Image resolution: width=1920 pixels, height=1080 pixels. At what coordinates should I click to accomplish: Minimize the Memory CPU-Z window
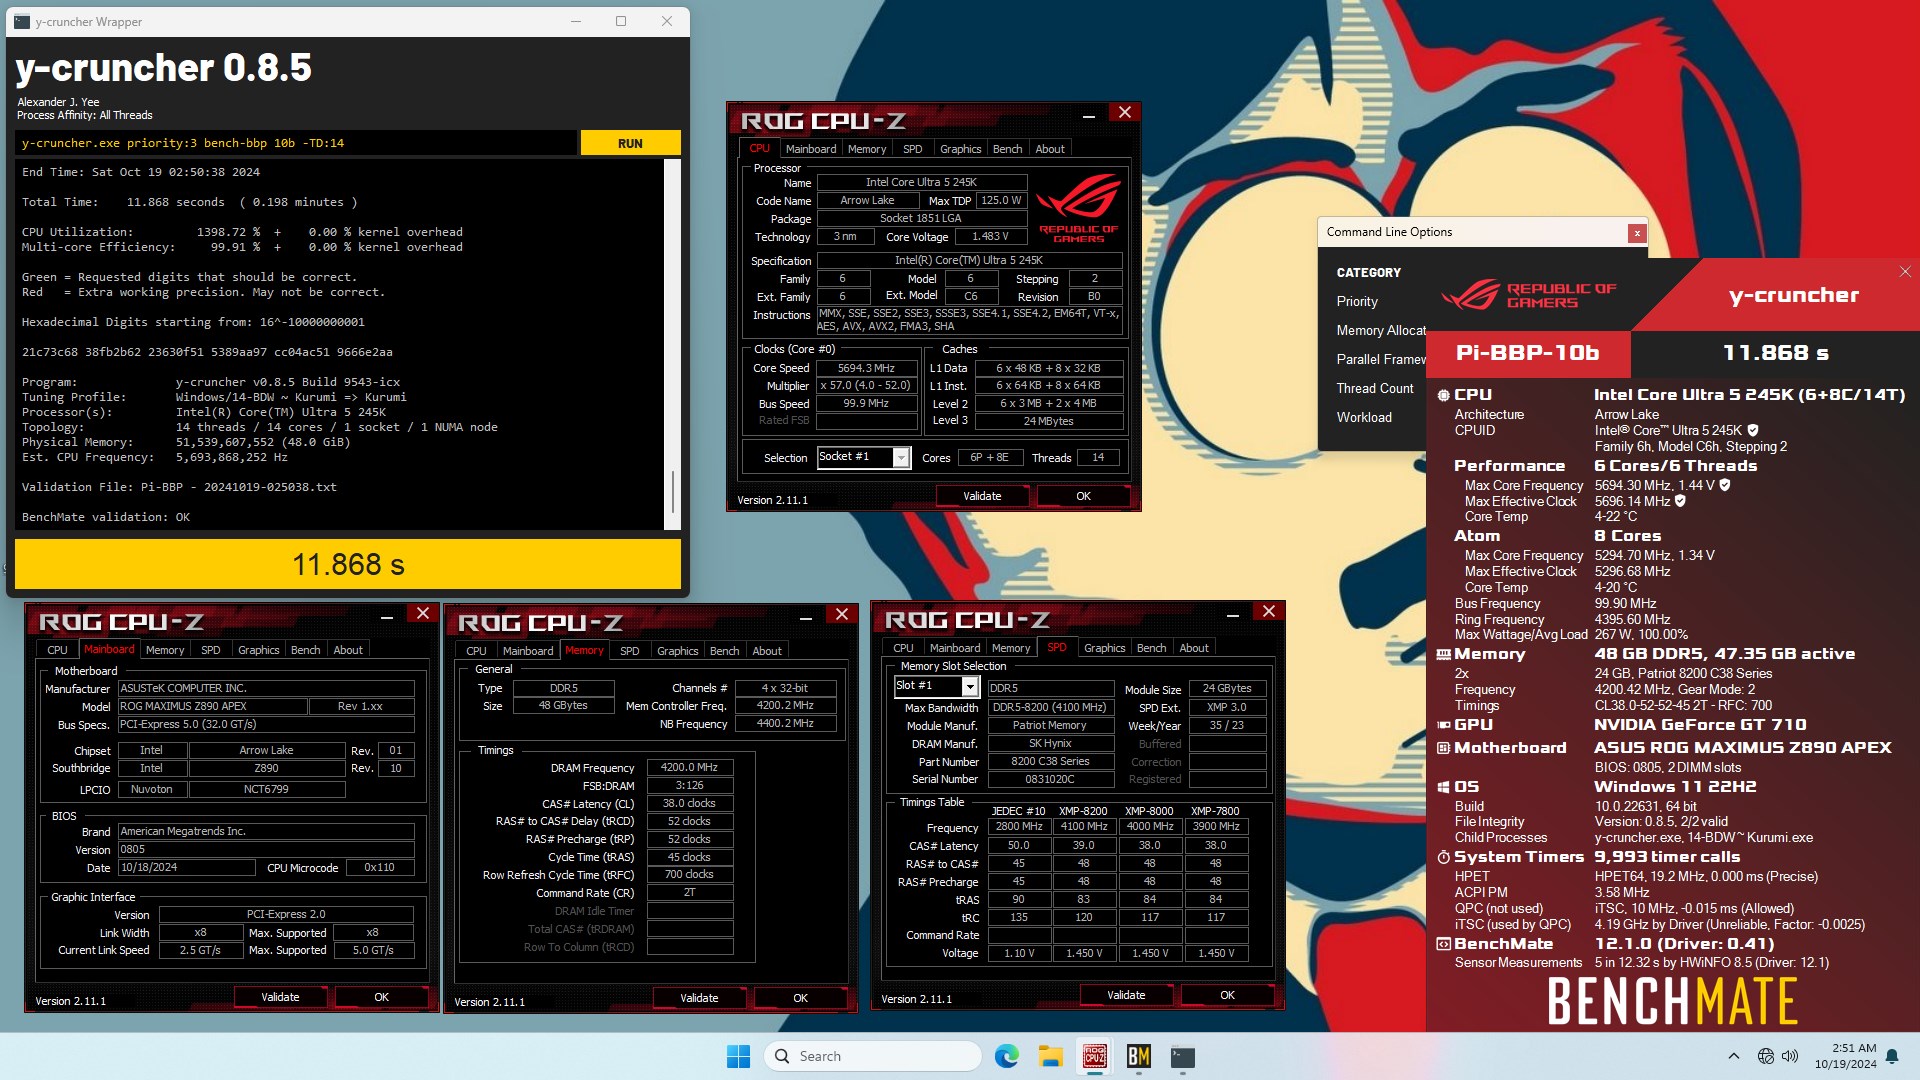point(806,618)
